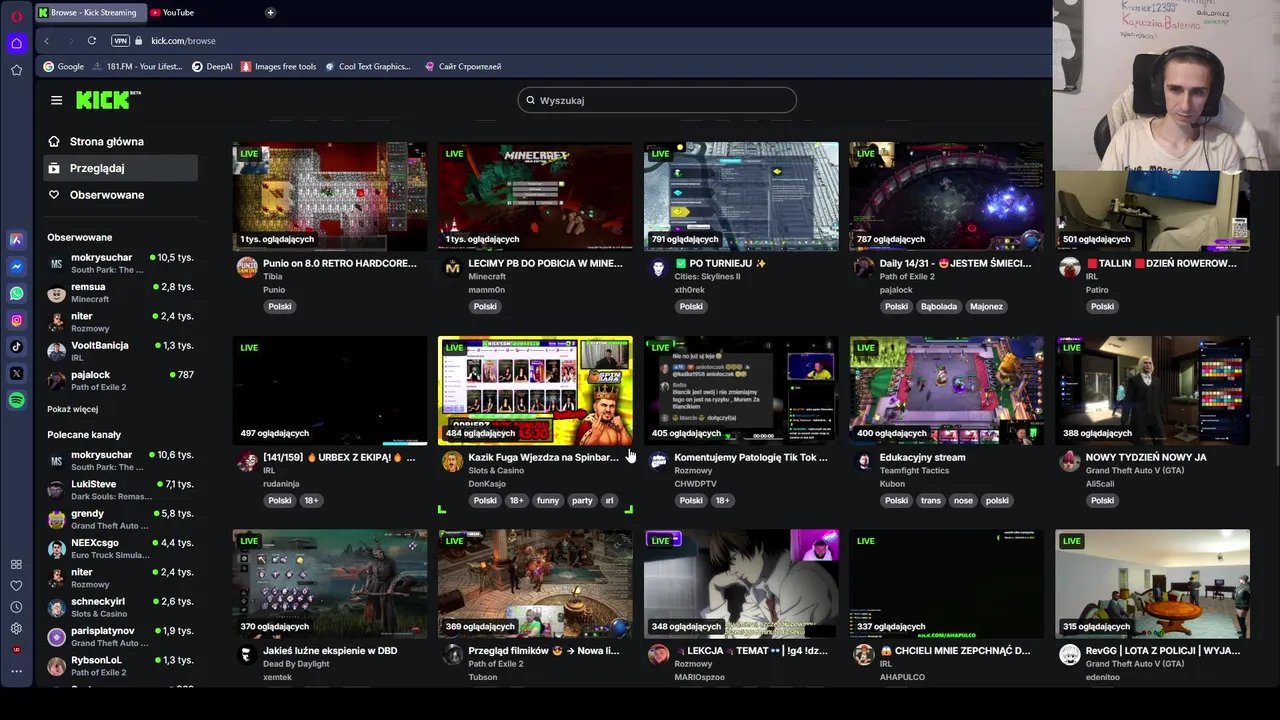This screenshot has height=720, width=1280.
Task: Open the 181.FM bookmark
Action: coord(137,66)
